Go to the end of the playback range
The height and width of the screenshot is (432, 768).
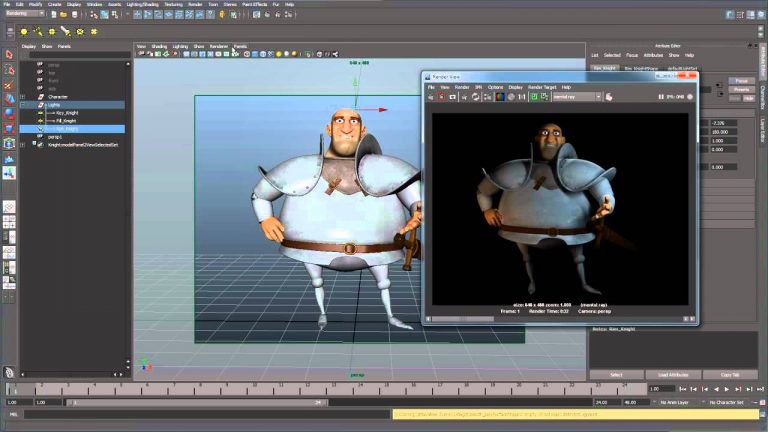tap(761, 389)
